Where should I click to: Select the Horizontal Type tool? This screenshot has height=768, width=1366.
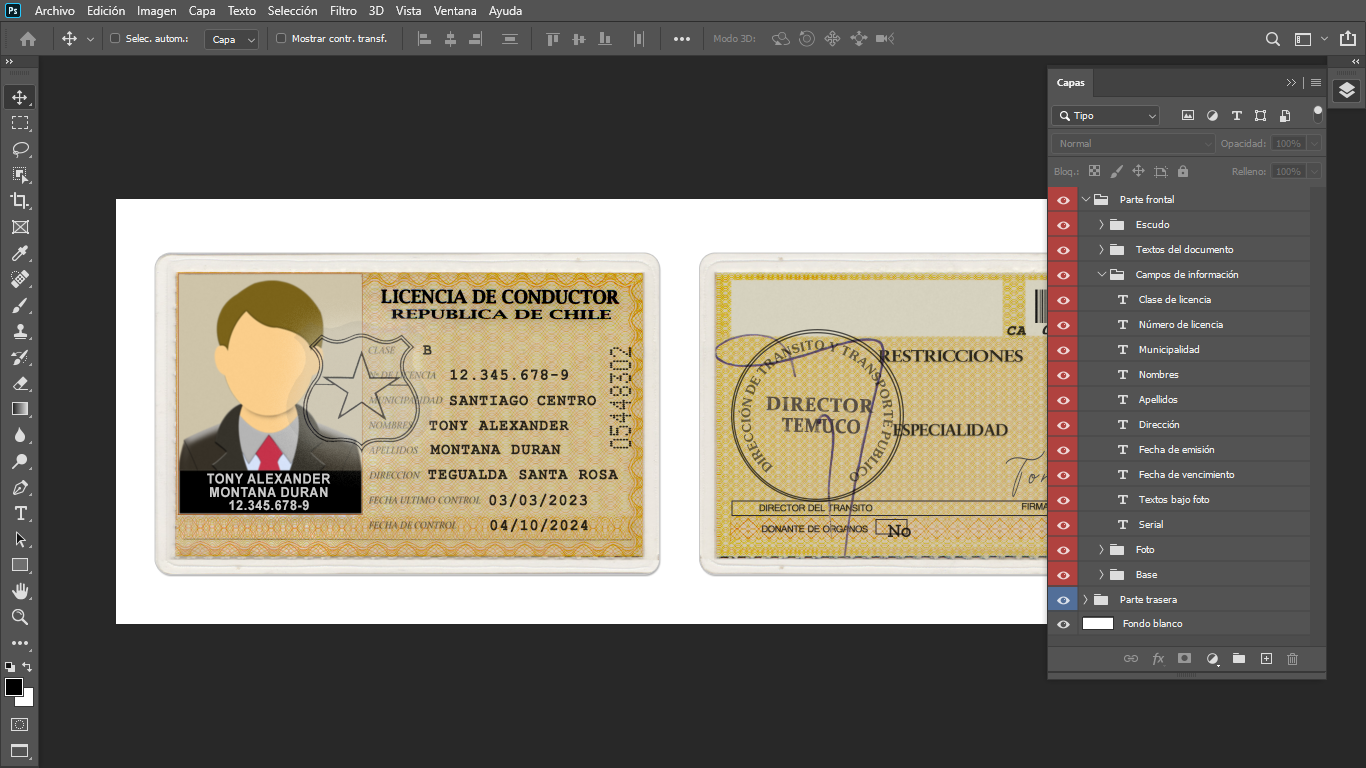coord(20,513)
